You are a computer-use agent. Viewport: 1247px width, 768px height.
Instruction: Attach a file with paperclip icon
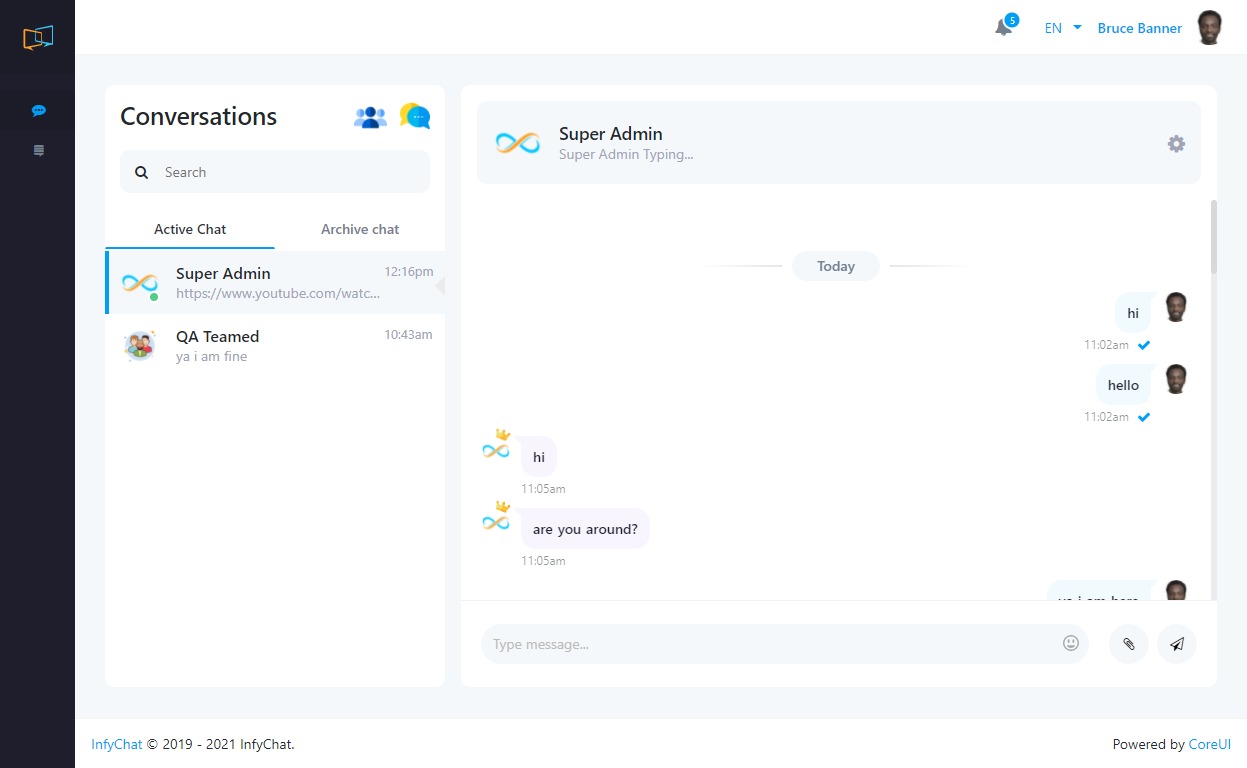click(1129, 644)
